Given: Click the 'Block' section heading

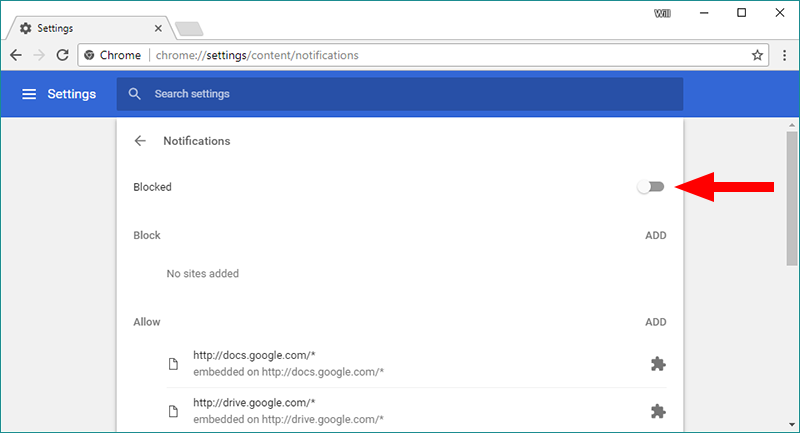Looking at the screenshot, I should click(x=147, y=235).
